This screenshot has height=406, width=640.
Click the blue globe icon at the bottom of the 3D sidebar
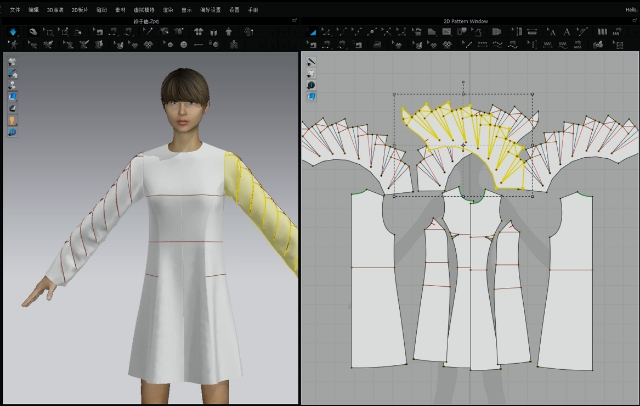pyautogui.click(x=12, y=131)
